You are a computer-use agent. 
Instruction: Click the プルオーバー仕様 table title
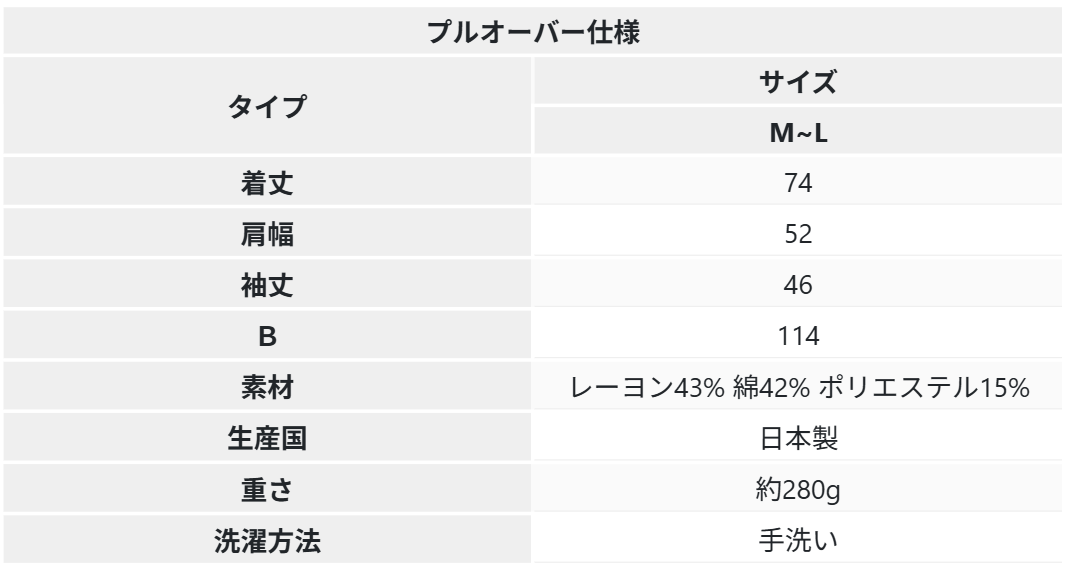click(x=532, y=31)
